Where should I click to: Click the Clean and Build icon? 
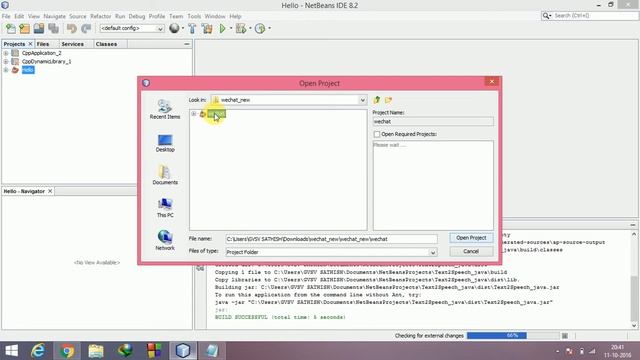tap(207, 29)
